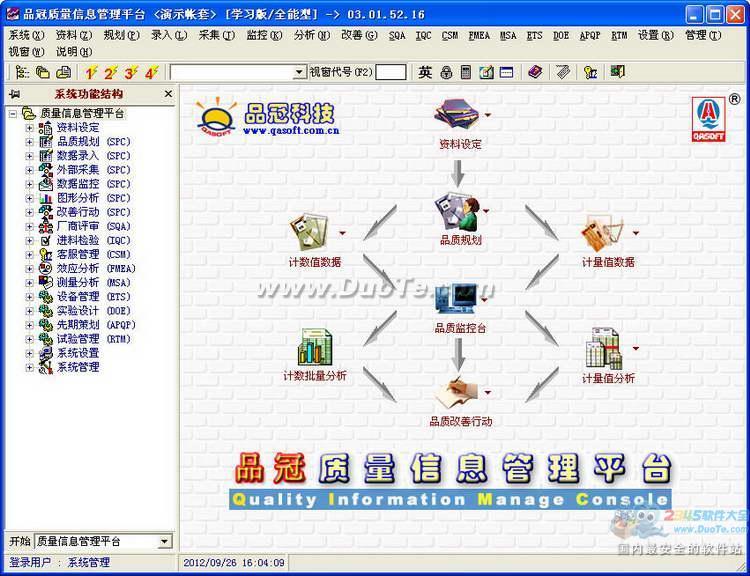Click the ruler tool toolbar icon
750x576 pixels.
(x=563, y=72)
